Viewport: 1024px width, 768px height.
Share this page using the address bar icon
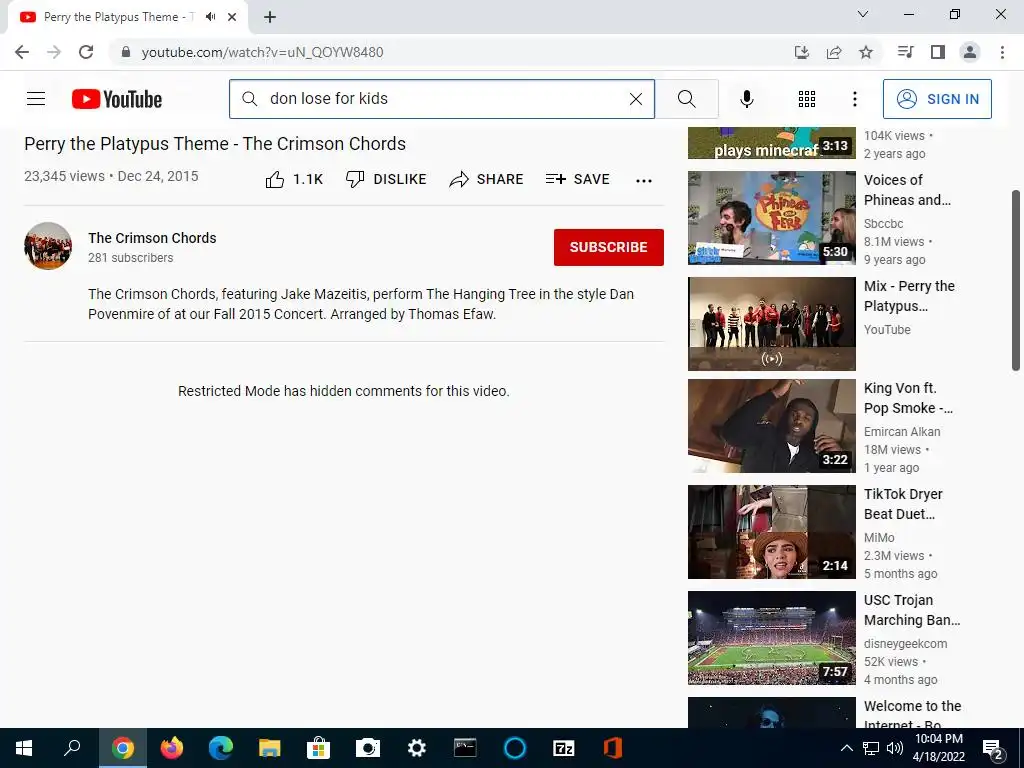coord(834,52)
